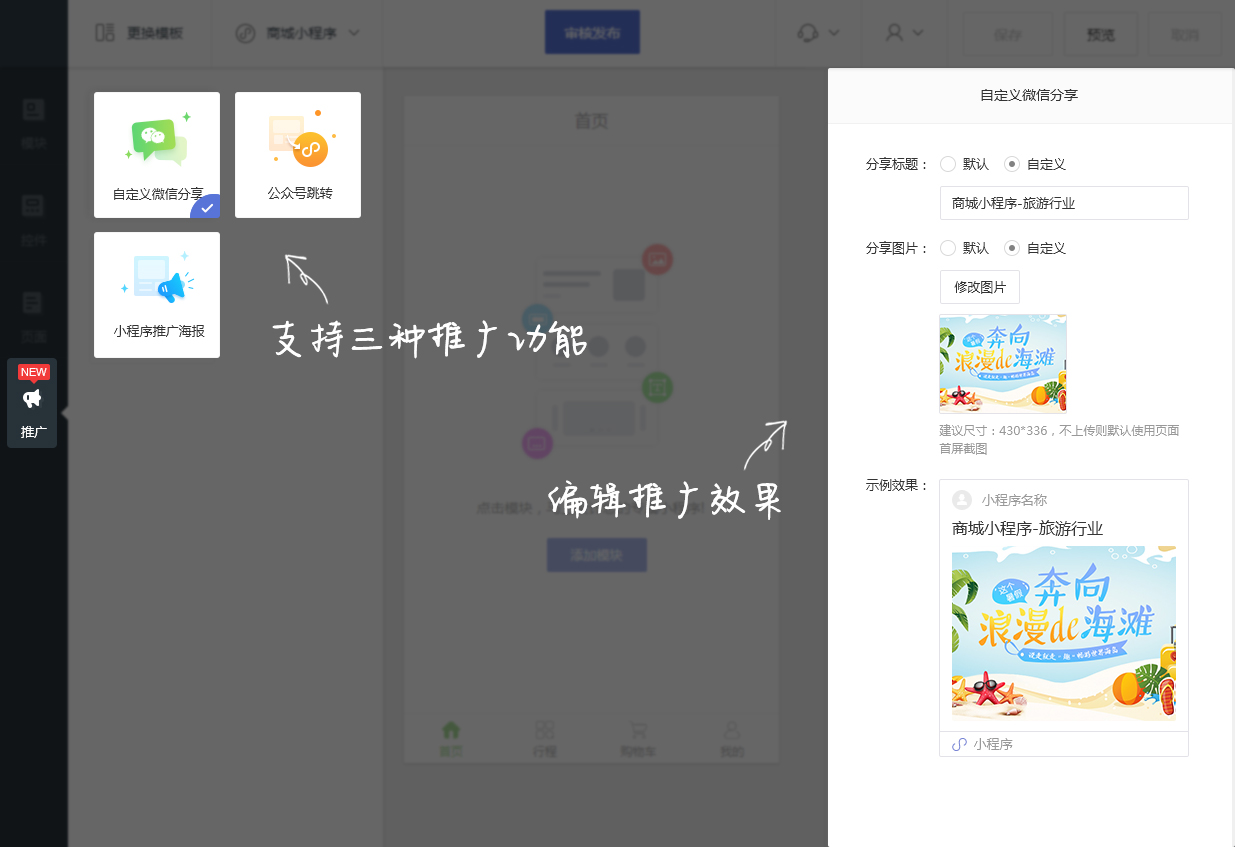The width and height of the screenshot is (1235, 847).
Task: Click the 首页 home tab icon in preview
Action: pos(451,730)
